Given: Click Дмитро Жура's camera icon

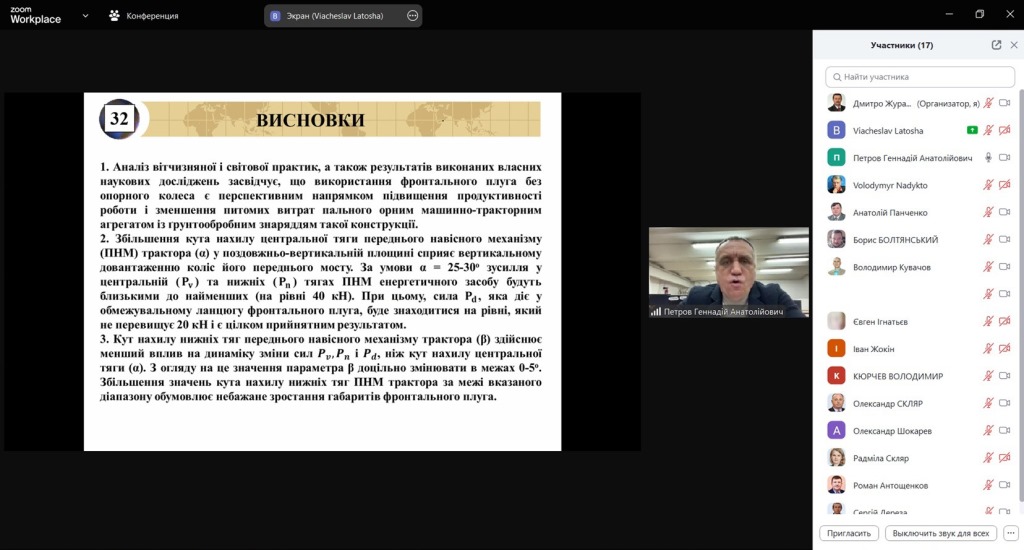Looking at the screenshot, I should point(1005,103).
